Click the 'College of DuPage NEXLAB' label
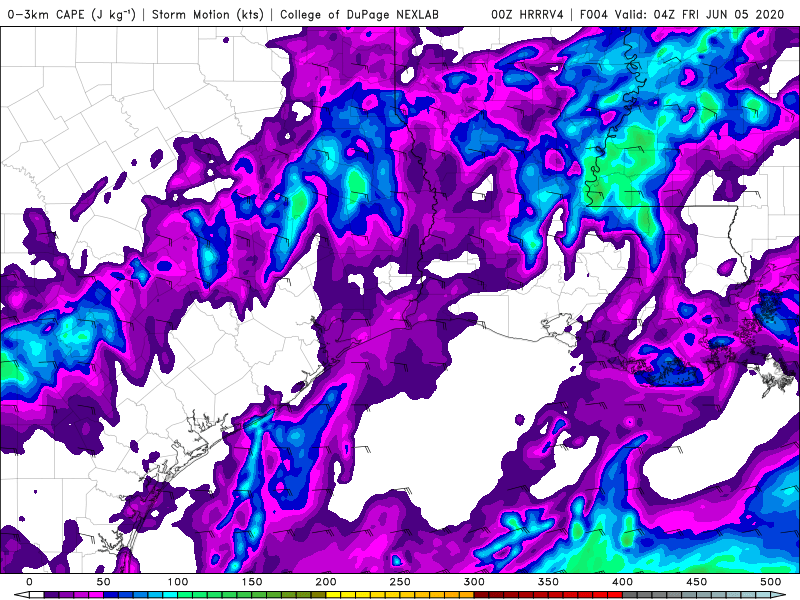 pyautogui.click(x=359, y=14)
